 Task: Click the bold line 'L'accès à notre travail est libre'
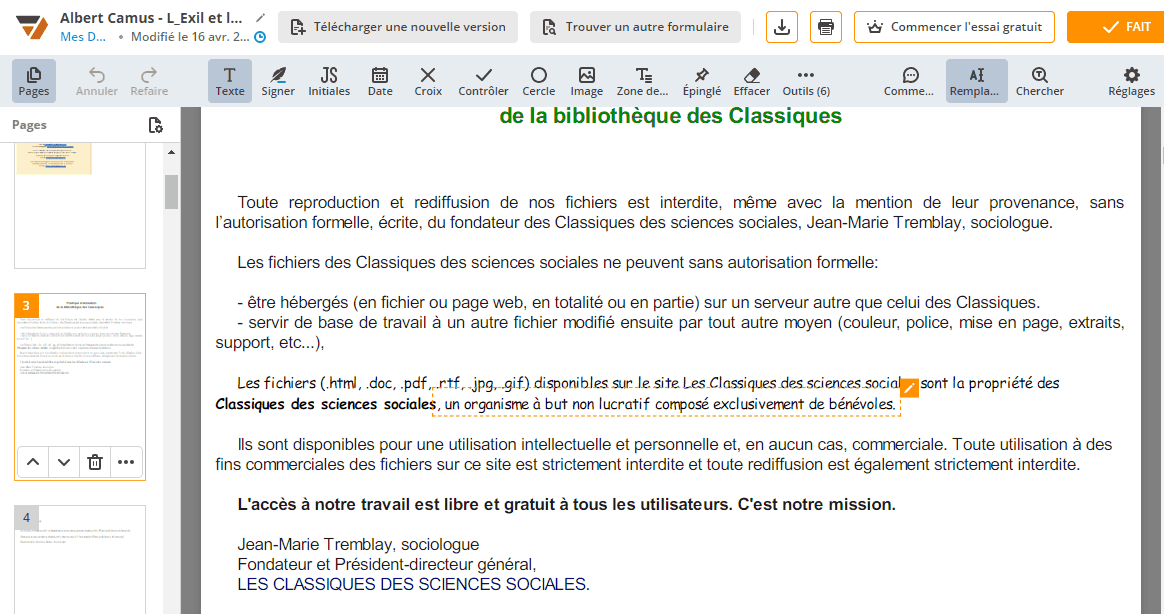(566, 504)
